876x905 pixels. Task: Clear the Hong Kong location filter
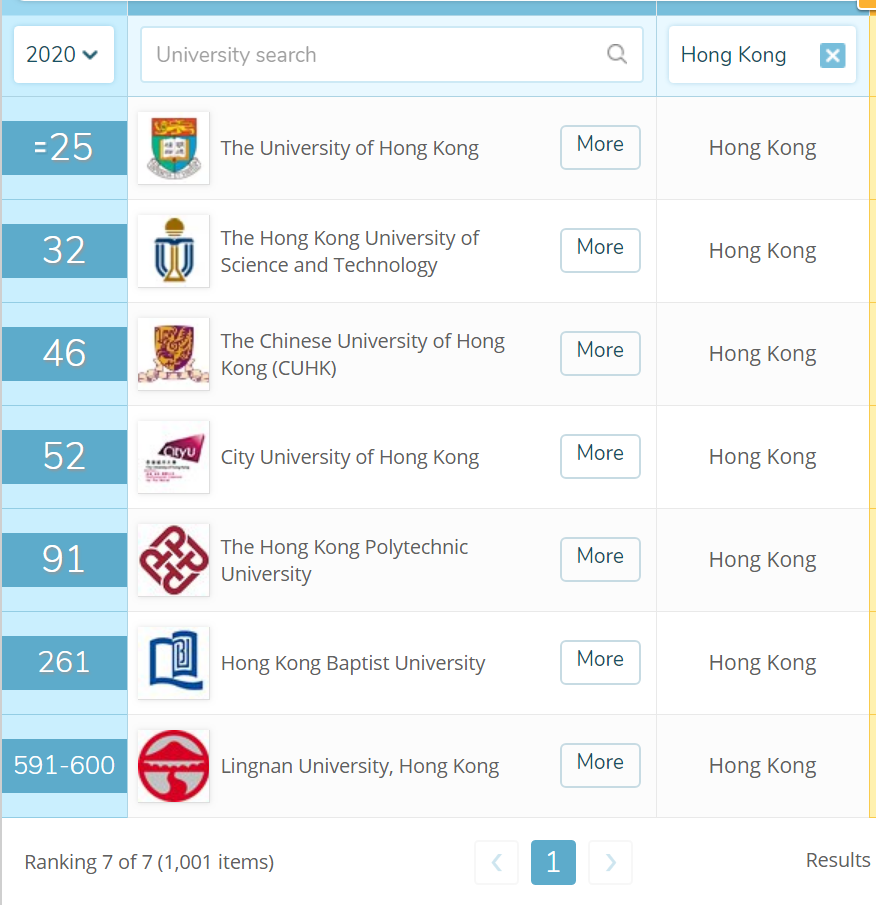(832, 55)
